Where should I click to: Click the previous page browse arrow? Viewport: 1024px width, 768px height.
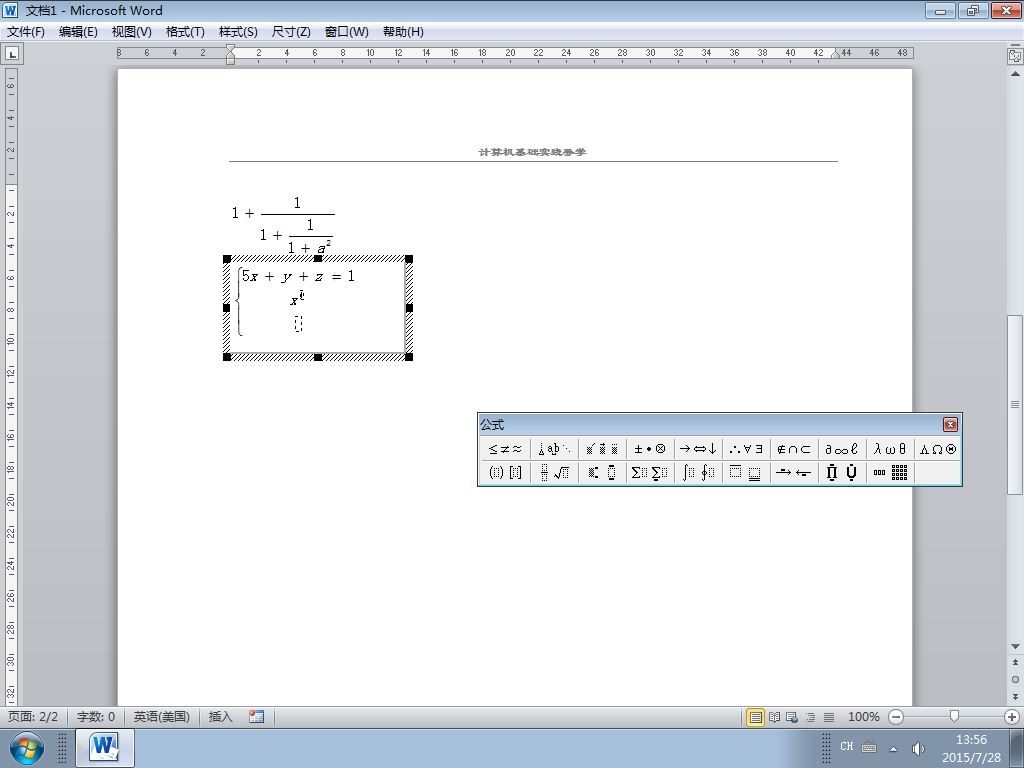pyautogui.click(x=1015, y=662)
